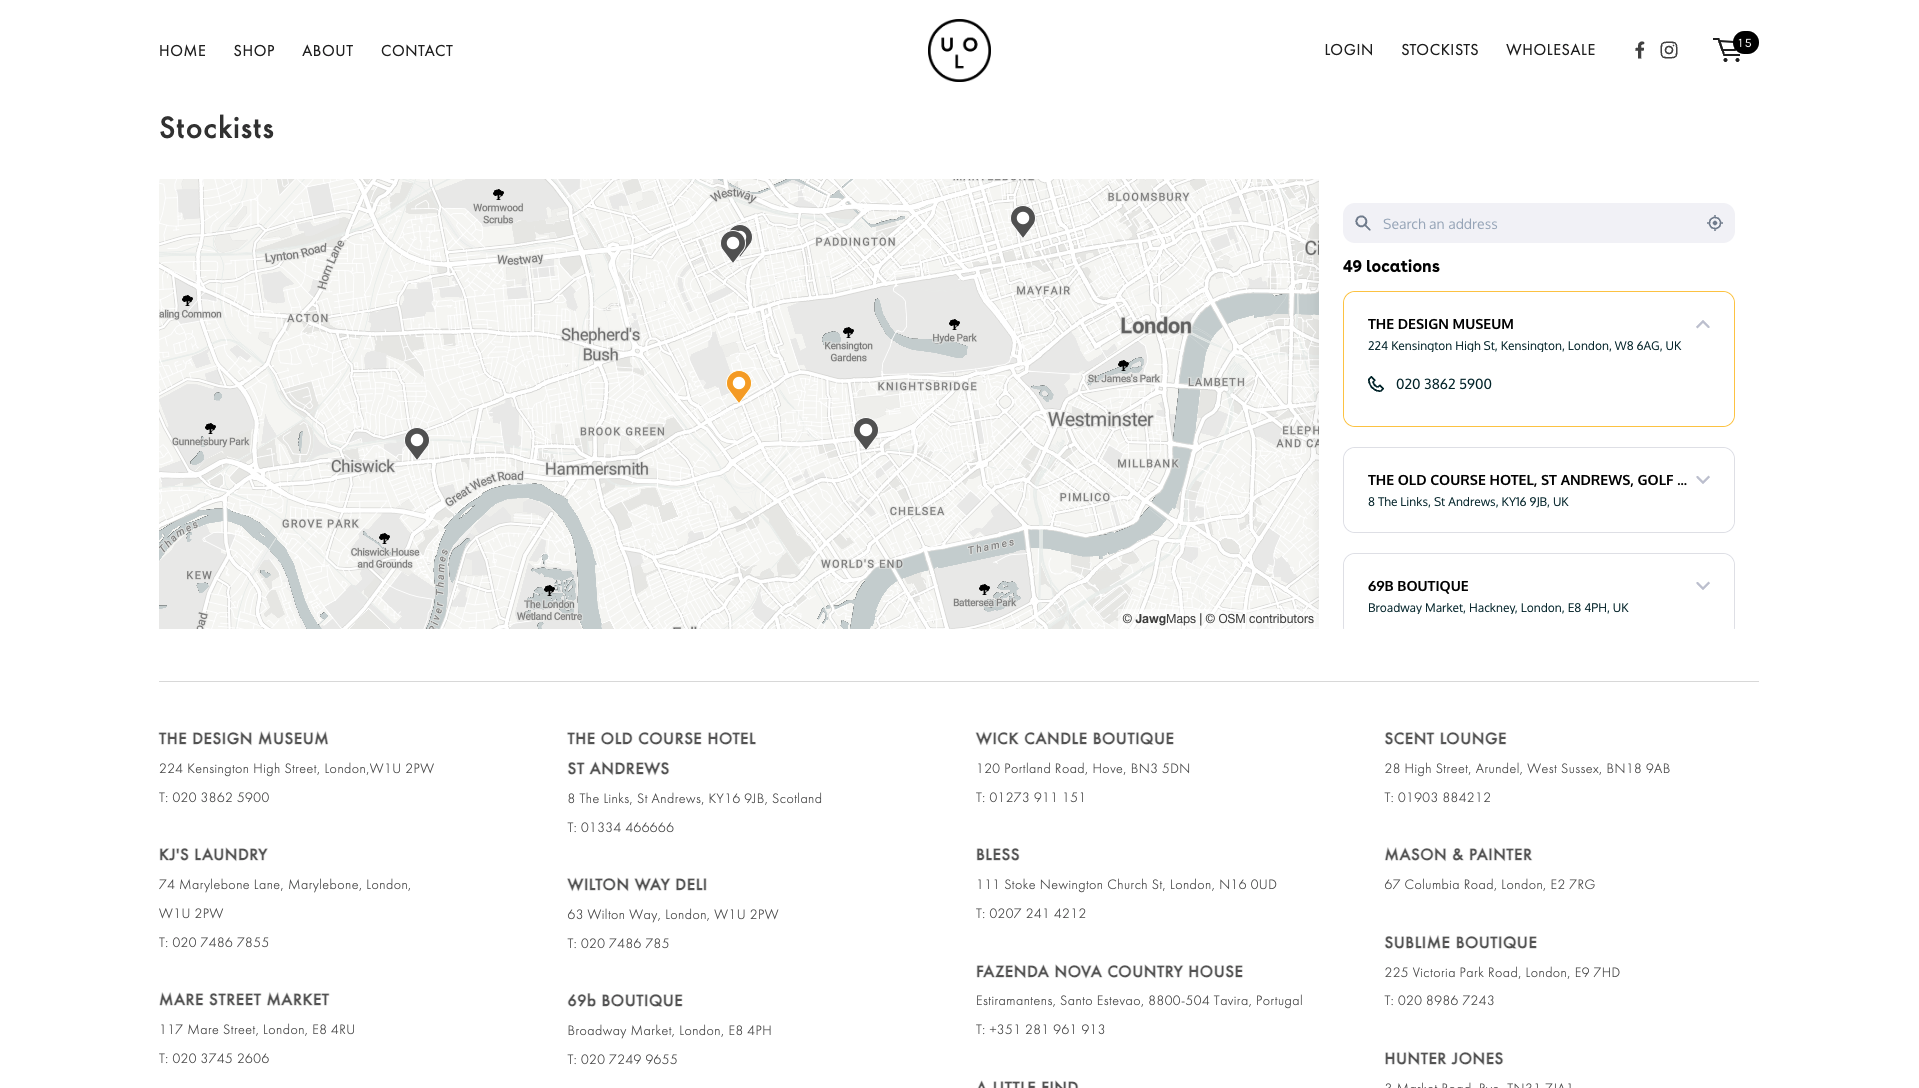Click the Bless stockist heading
This screenshot has height=1088, width=1919.
998,854
